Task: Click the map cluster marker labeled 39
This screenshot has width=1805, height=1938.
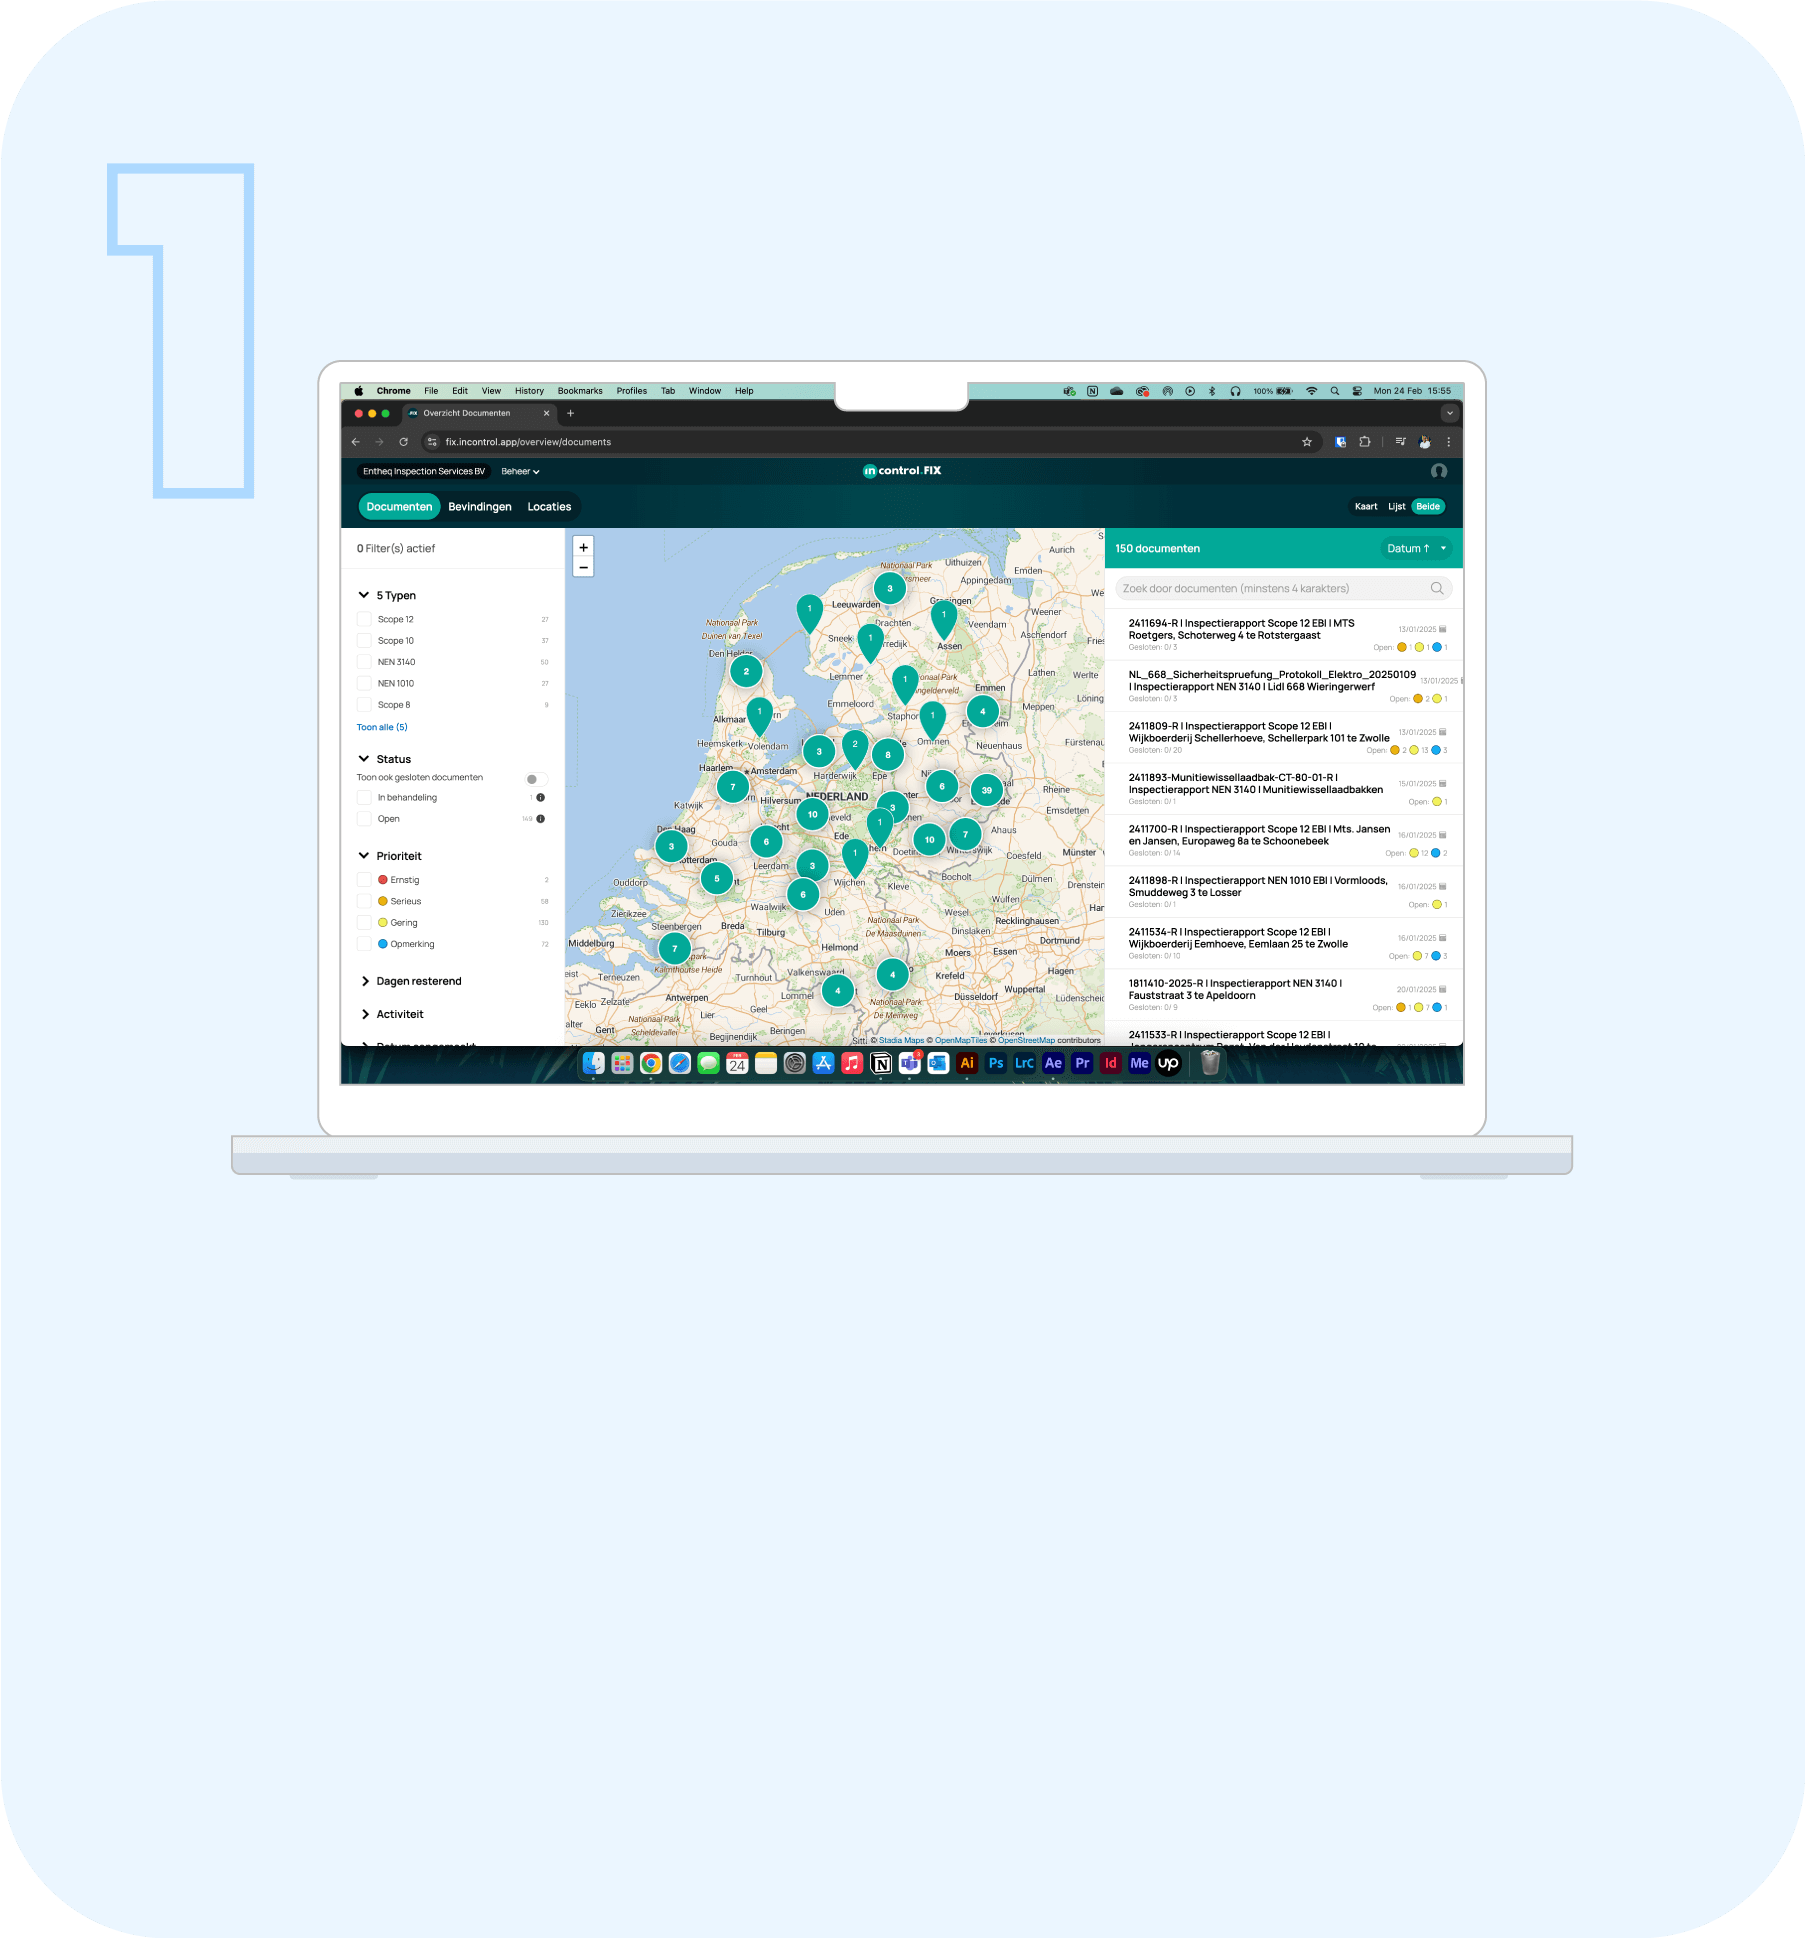Action: 986,790
